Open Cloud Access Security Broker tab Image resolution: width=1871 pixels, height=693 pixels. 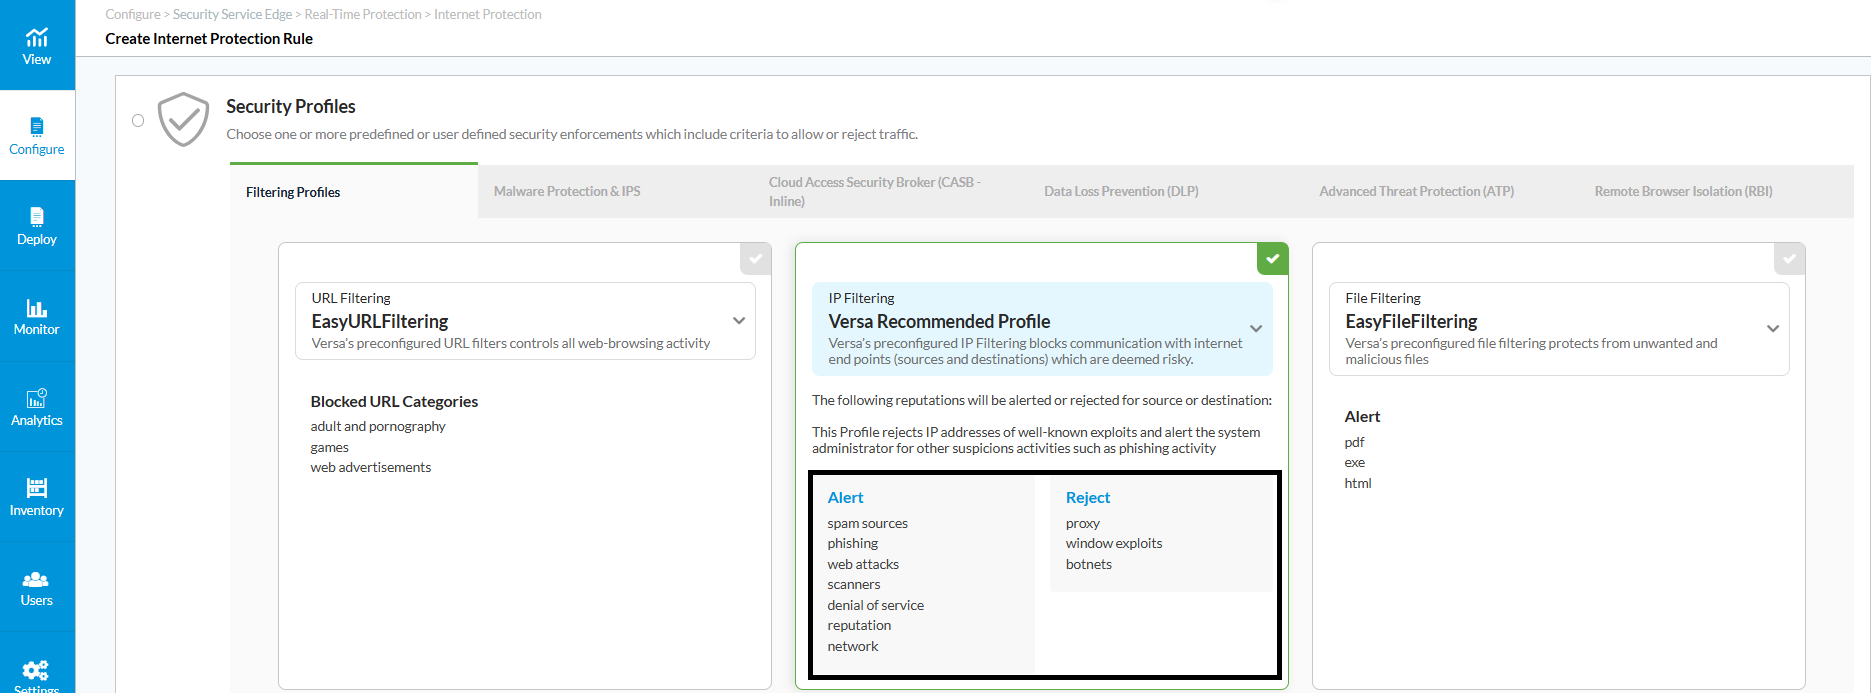(875, 191)
